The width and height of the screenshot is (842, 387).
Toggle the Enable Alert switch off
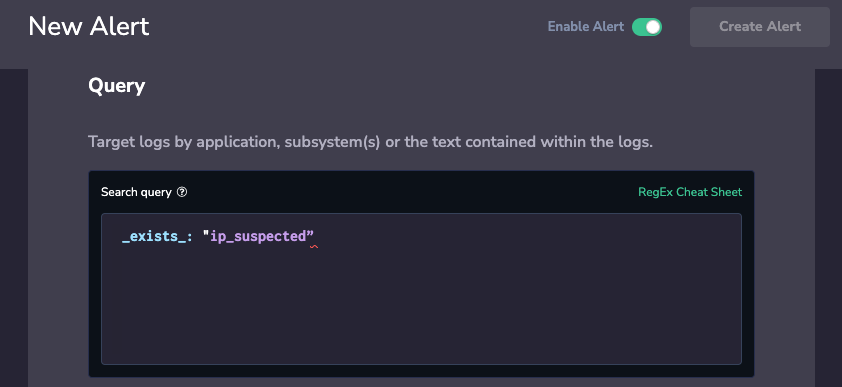[647, 27]
